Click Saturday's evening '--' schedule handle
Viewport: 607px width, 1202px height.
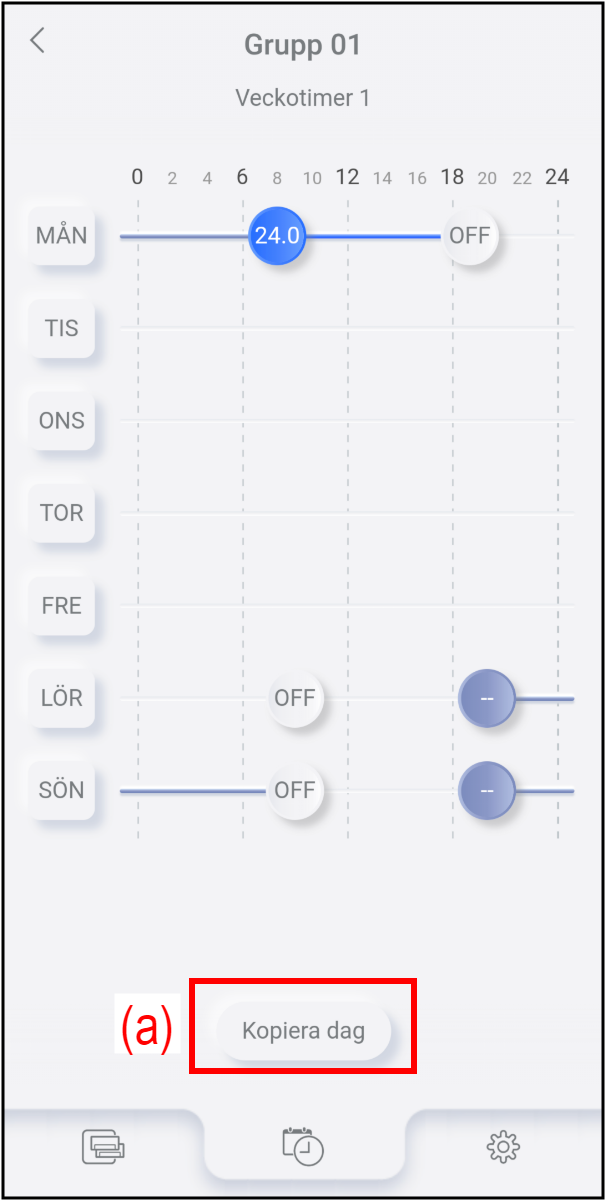(x=487, y=697)
